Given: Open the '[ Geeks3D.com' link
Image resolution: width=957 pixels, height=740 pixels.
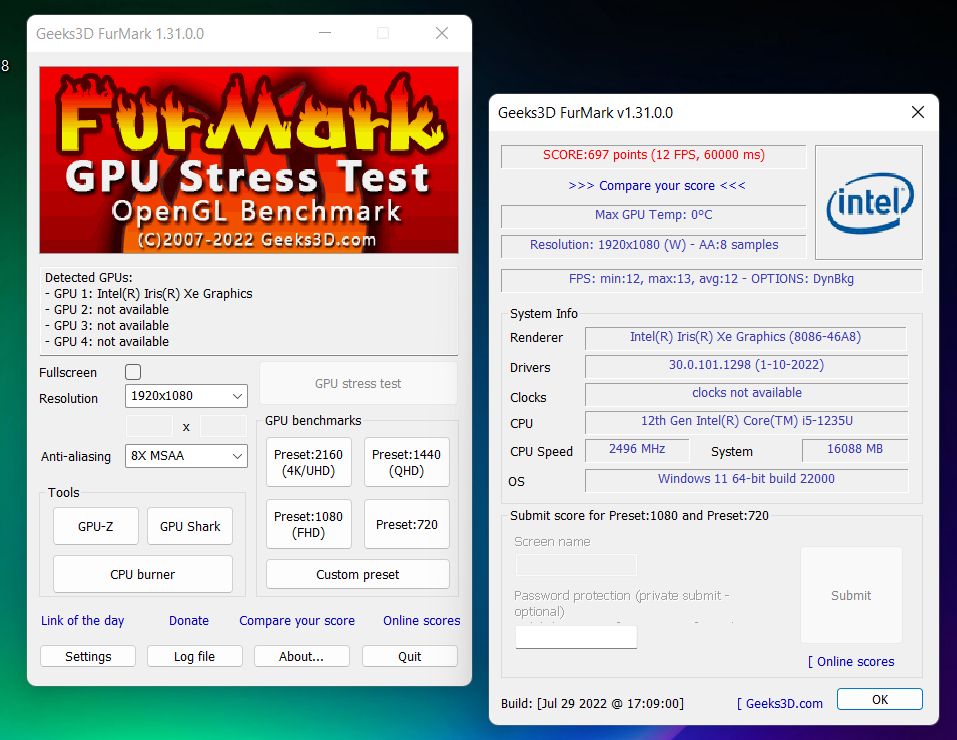Looking at the screenshot, I should pos(779,703).
